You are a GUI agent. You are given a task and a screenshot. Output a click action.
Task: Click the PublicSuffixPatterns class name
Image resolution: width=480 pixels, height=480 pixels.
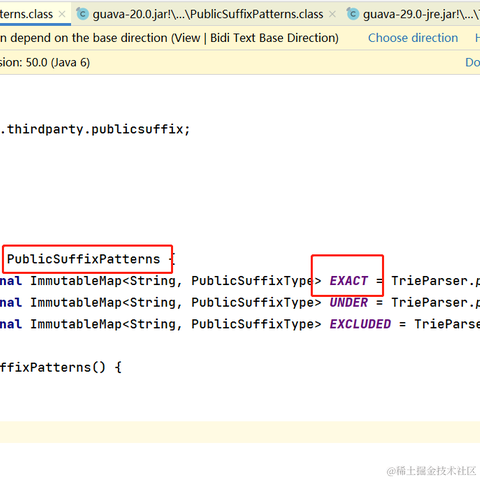[83, 259]
